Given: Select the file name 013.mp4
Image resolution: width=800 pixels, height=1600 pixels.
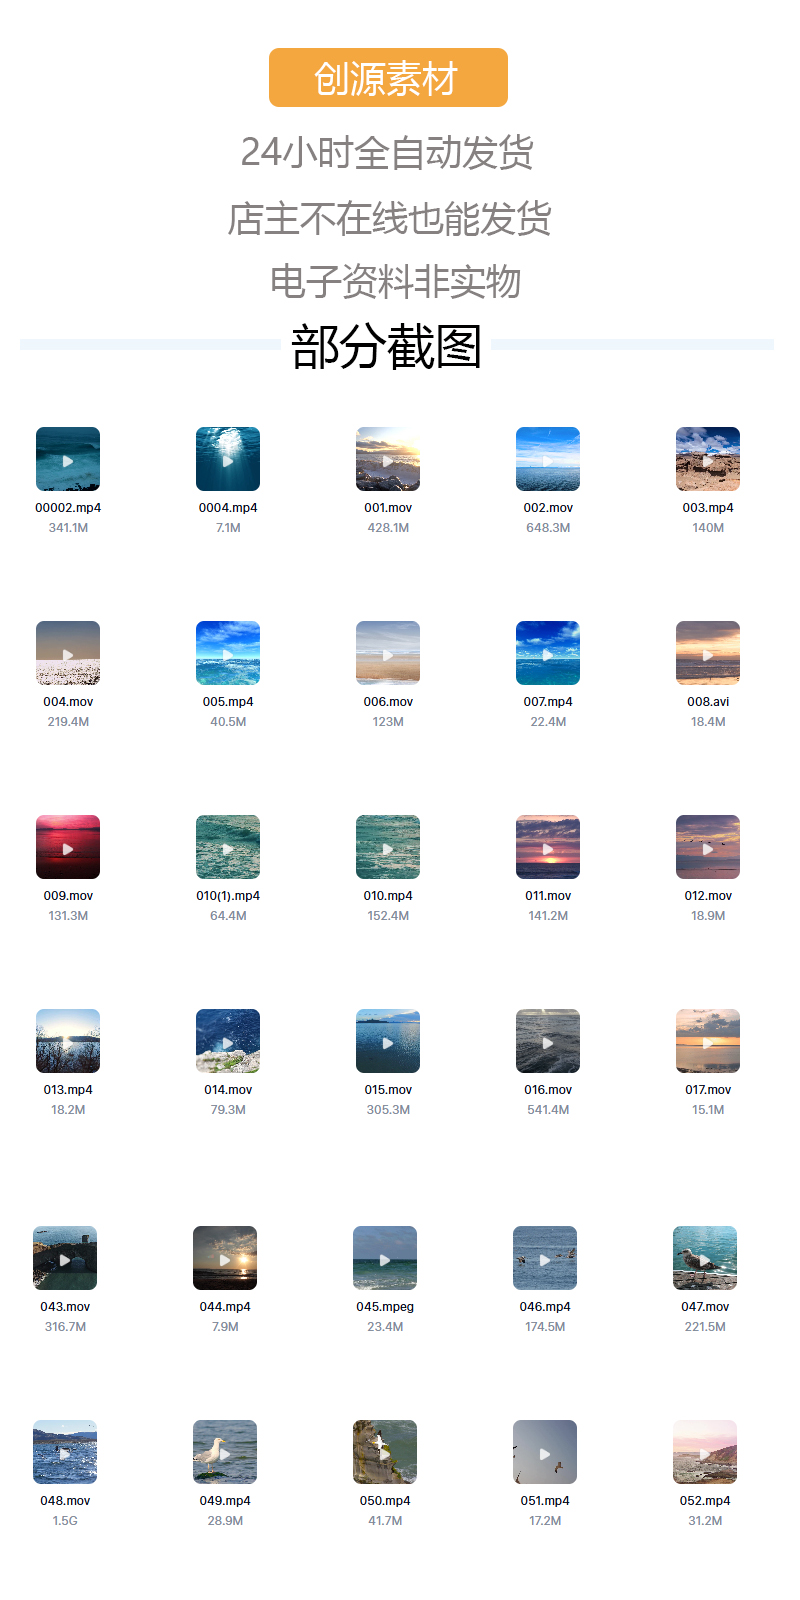Looking at the screenshot, I should 68,1090.
